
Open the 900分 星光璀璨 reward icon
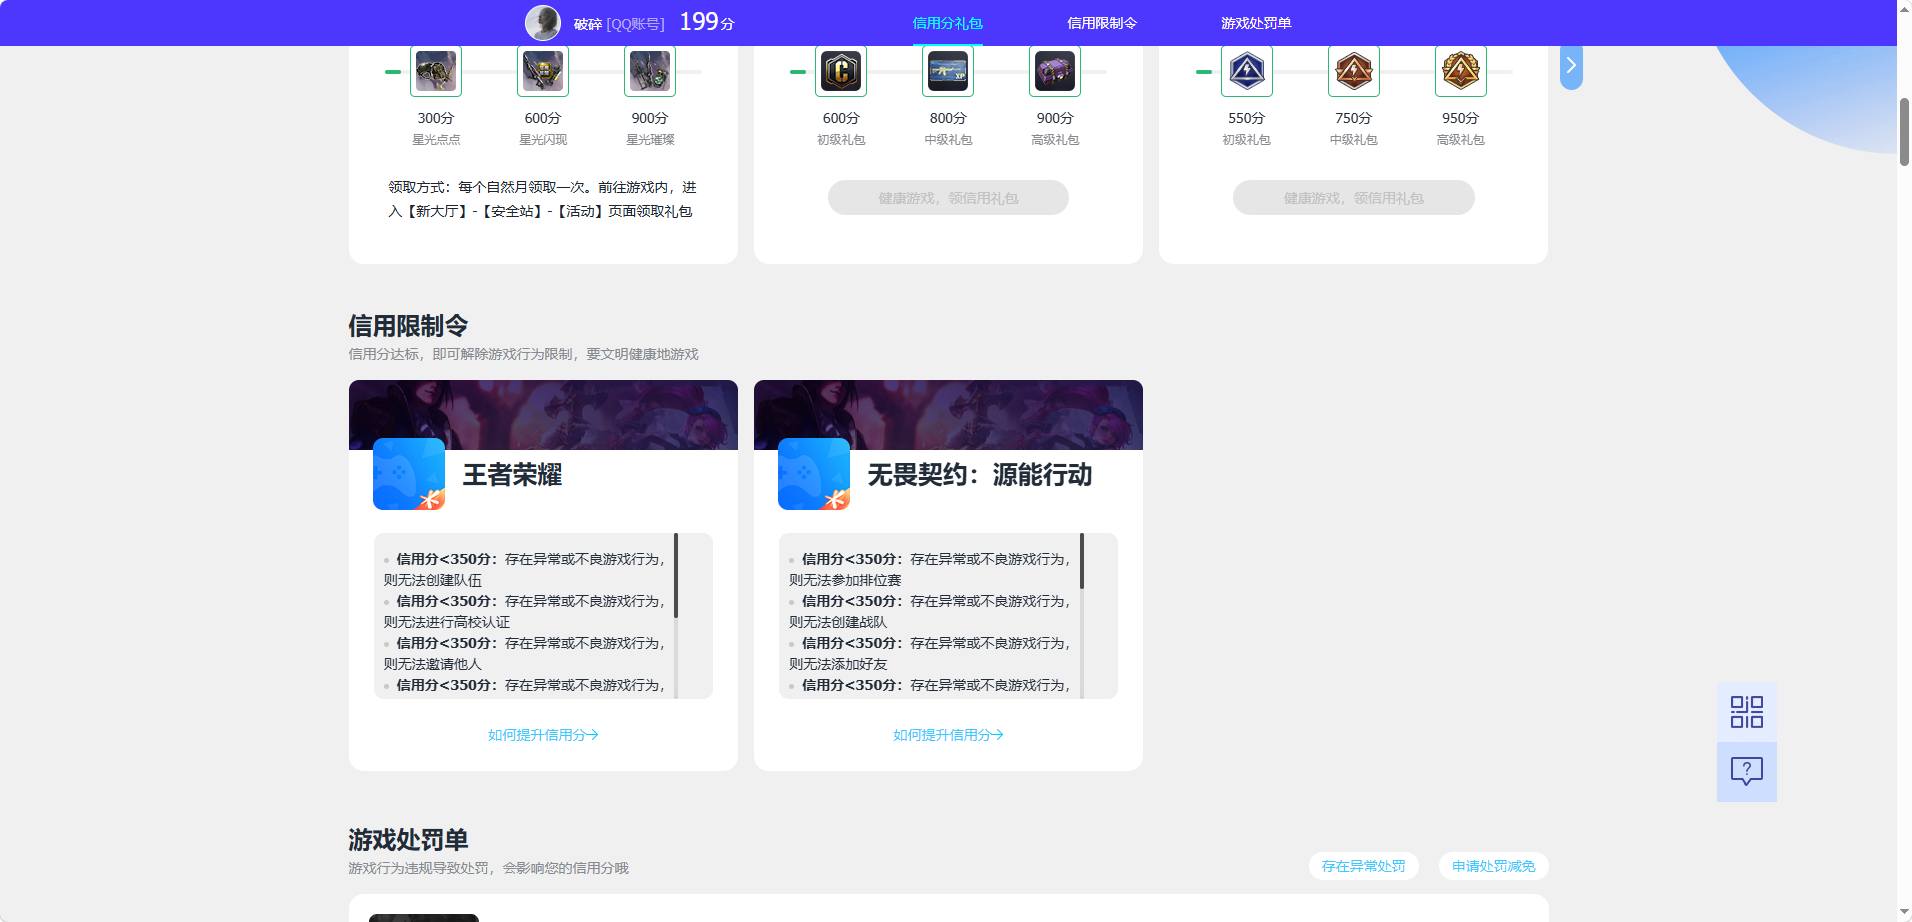[x=650, y=71]
